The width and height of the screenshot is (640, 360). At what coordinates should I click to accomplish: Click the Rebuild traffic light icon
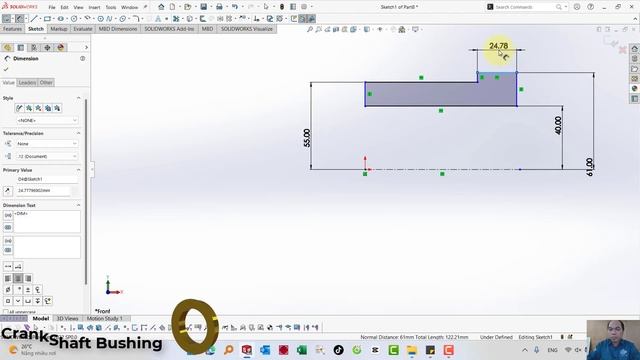click(282, 7)
